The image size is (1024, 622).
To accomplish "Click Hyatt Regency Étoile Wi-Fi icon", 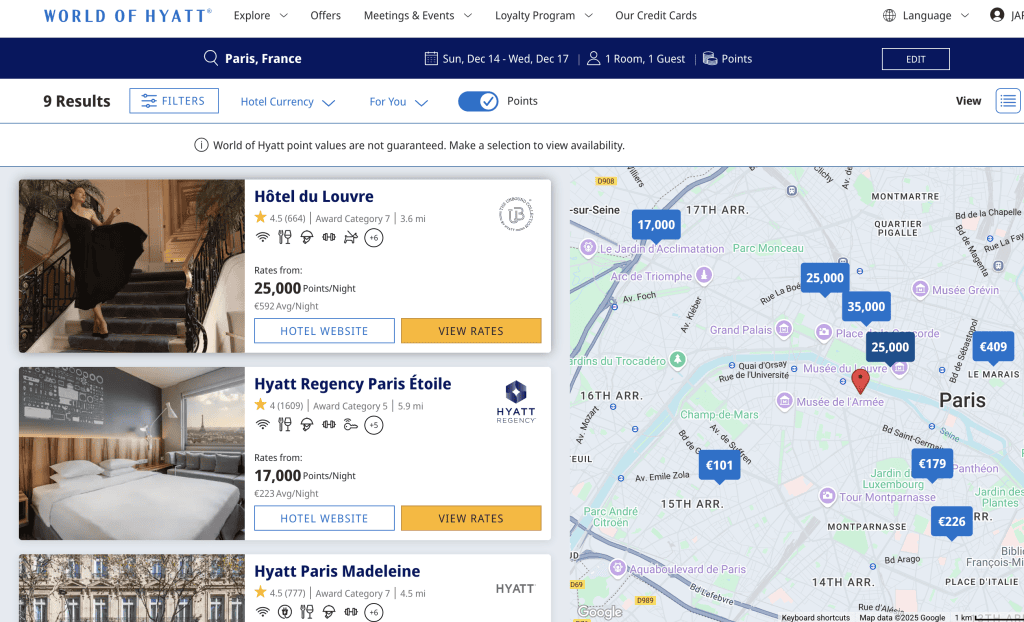I will pos(263,425).
